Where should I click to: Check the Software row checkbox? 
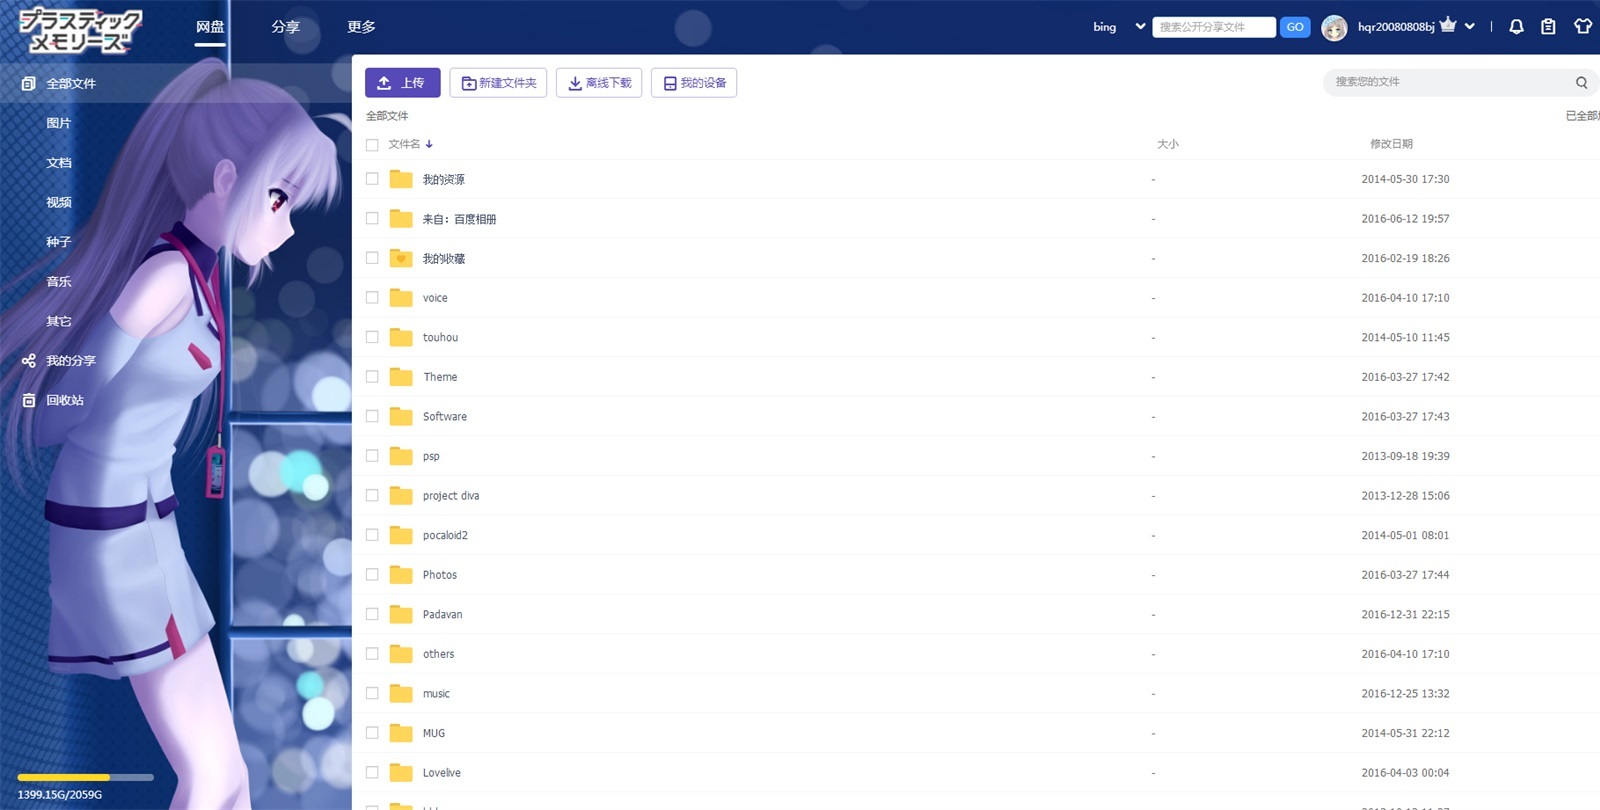tap(372, 416)
